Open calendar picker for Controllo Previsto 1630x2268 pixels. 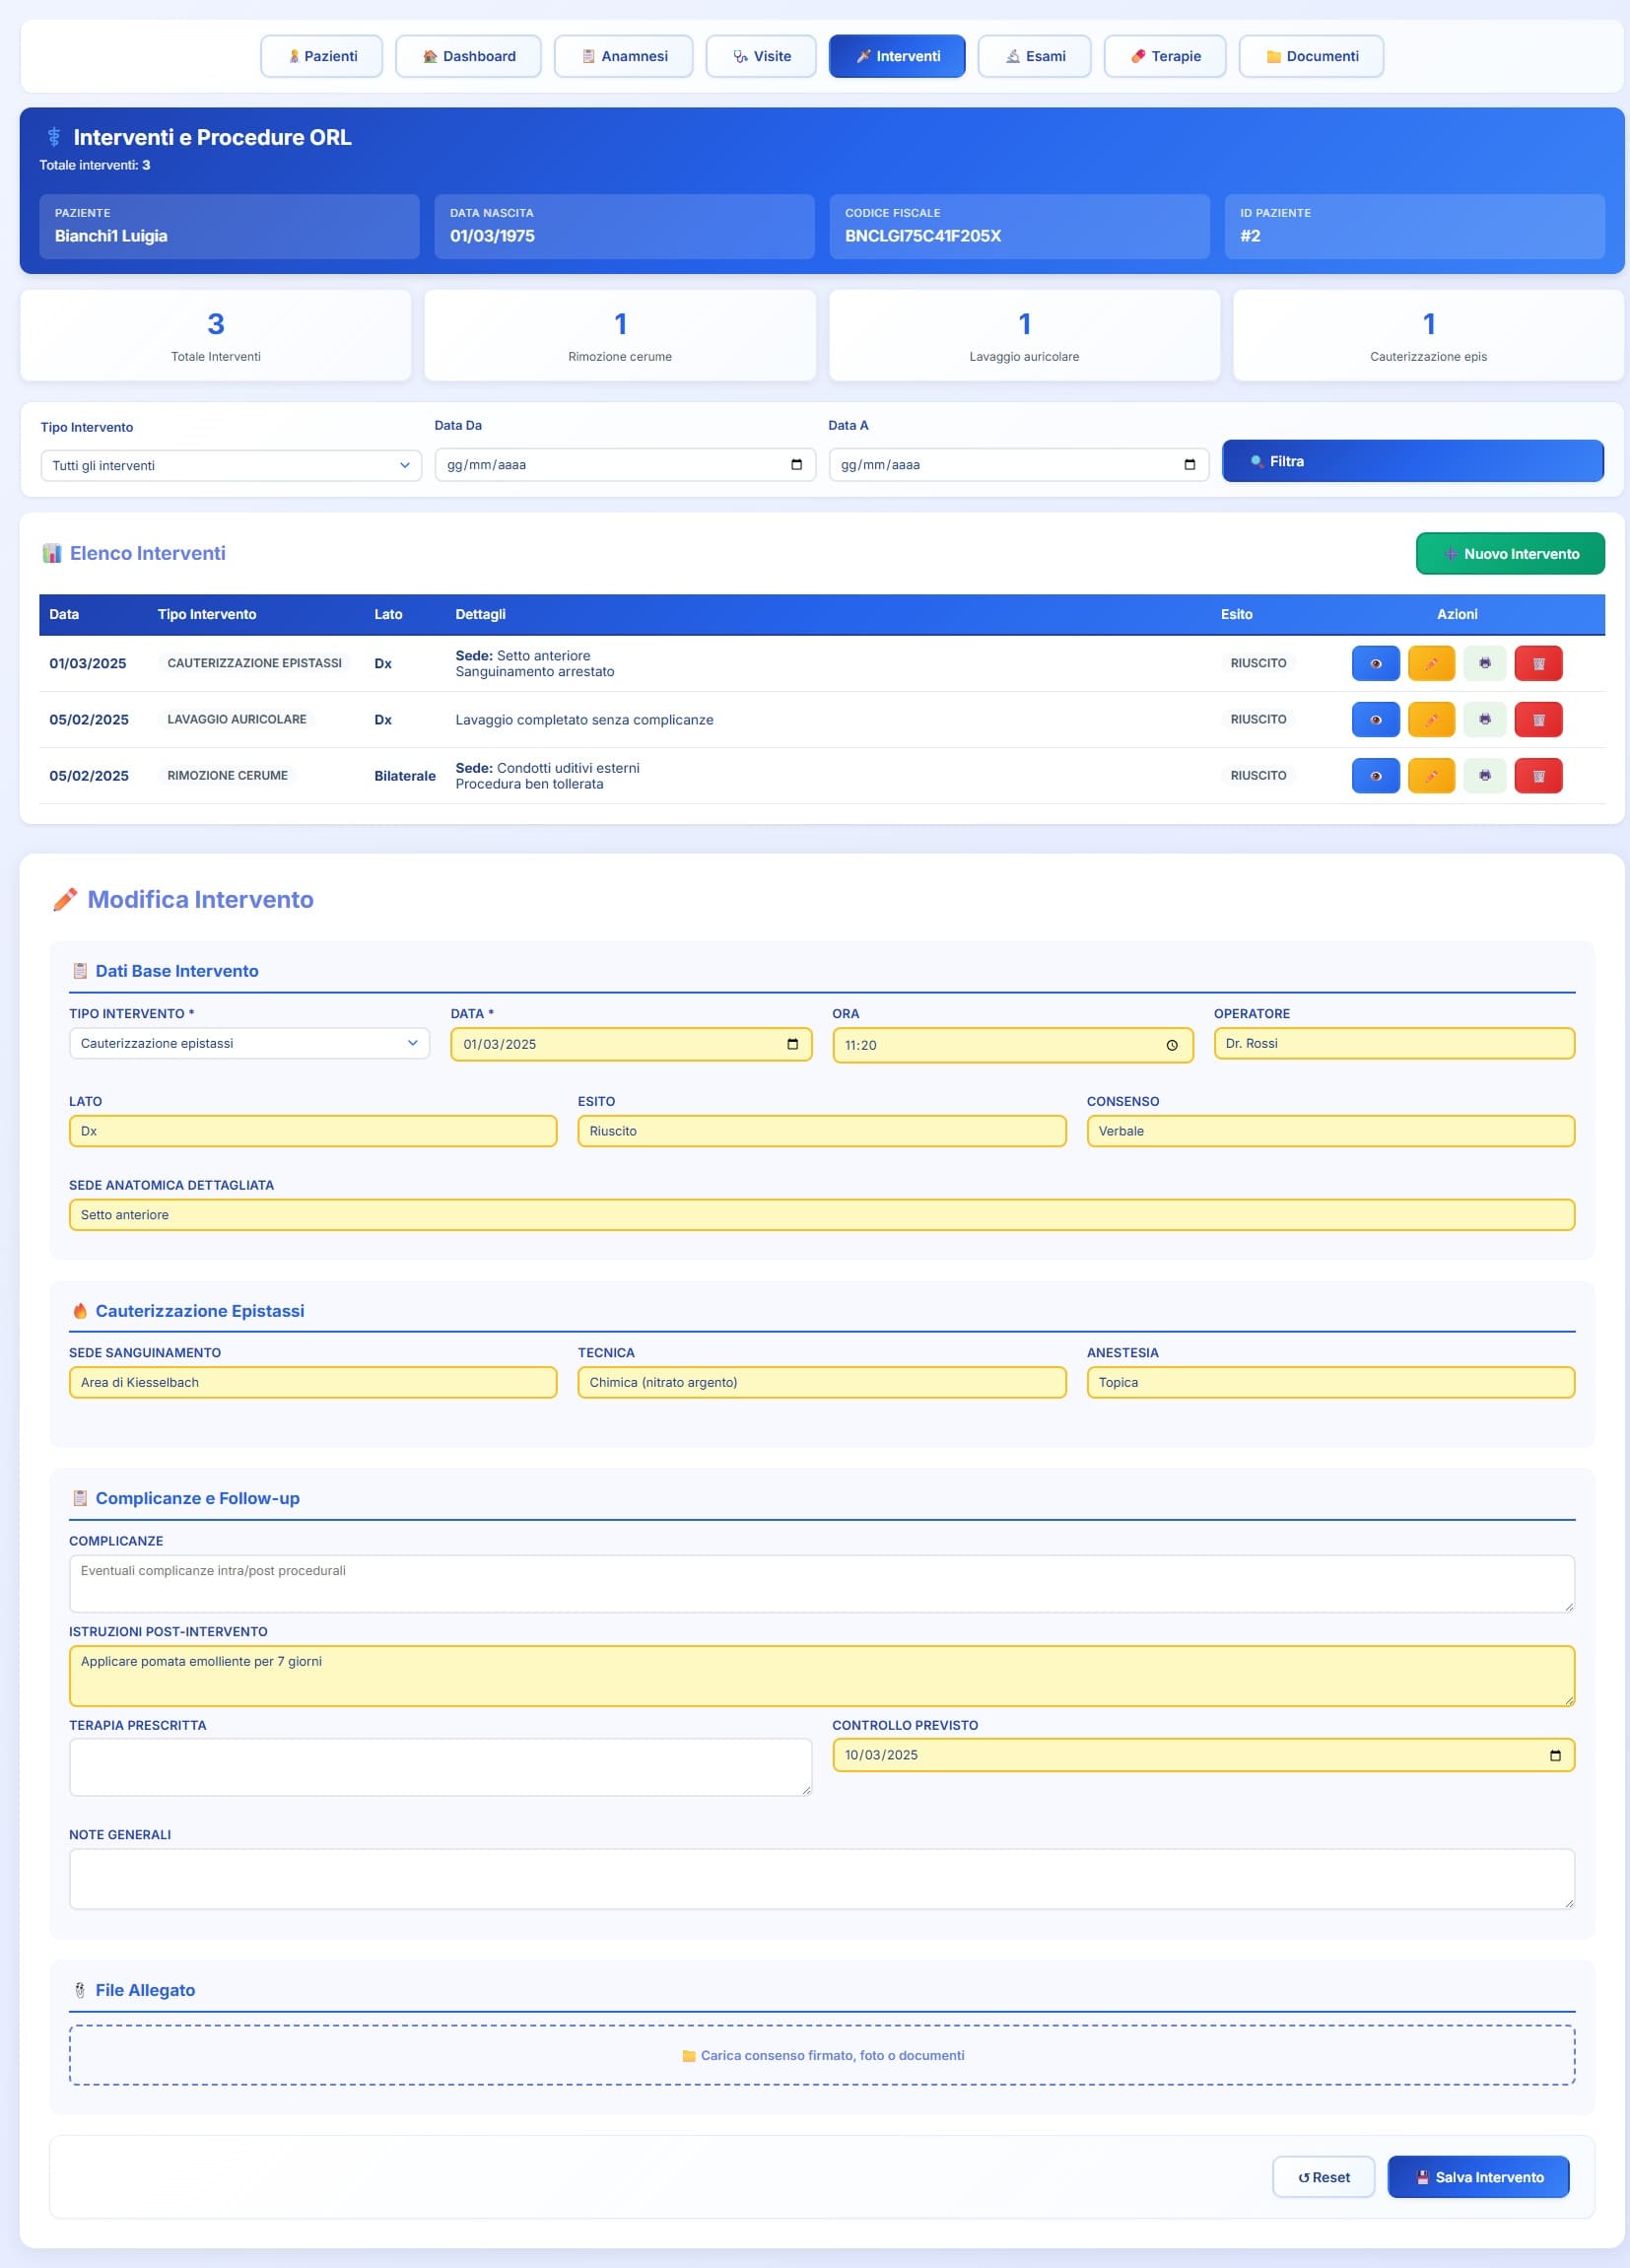coord(1554,1755)
